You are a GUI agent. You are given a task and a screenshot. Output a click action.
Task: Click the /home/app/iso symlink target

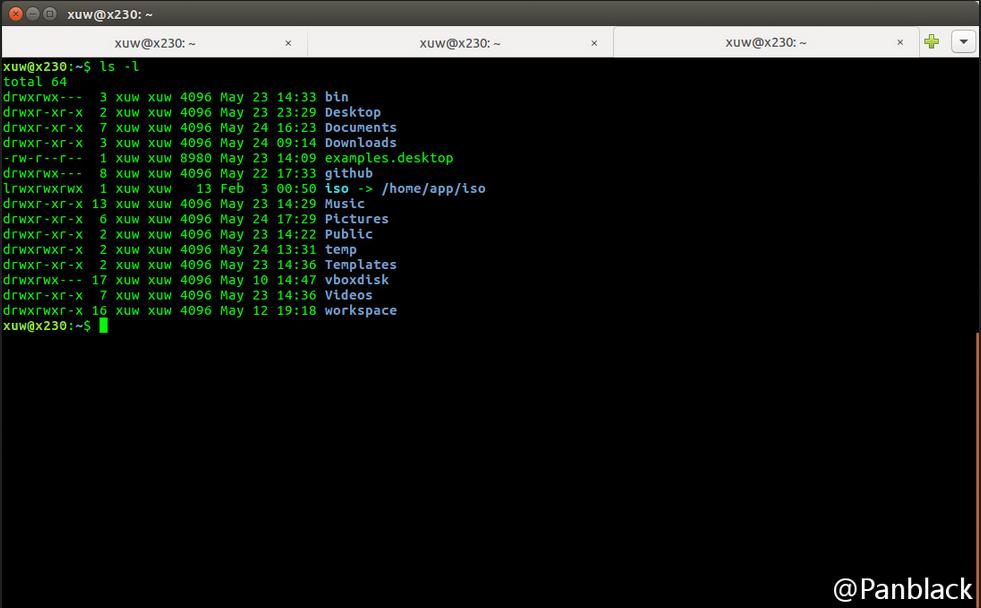pyautogui.click(x=433, y=189)
